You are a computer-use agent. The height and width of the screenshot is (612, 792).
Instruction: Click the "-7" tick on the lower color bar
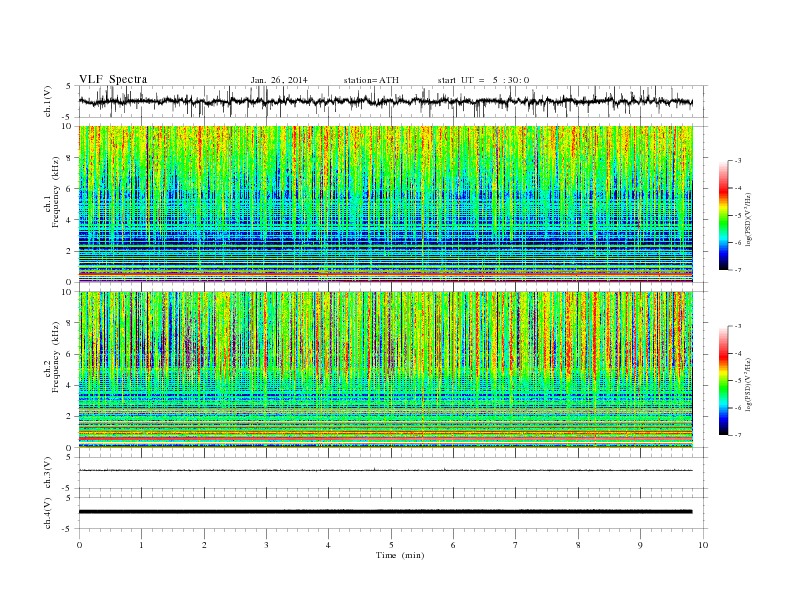(x=738, y=435)
